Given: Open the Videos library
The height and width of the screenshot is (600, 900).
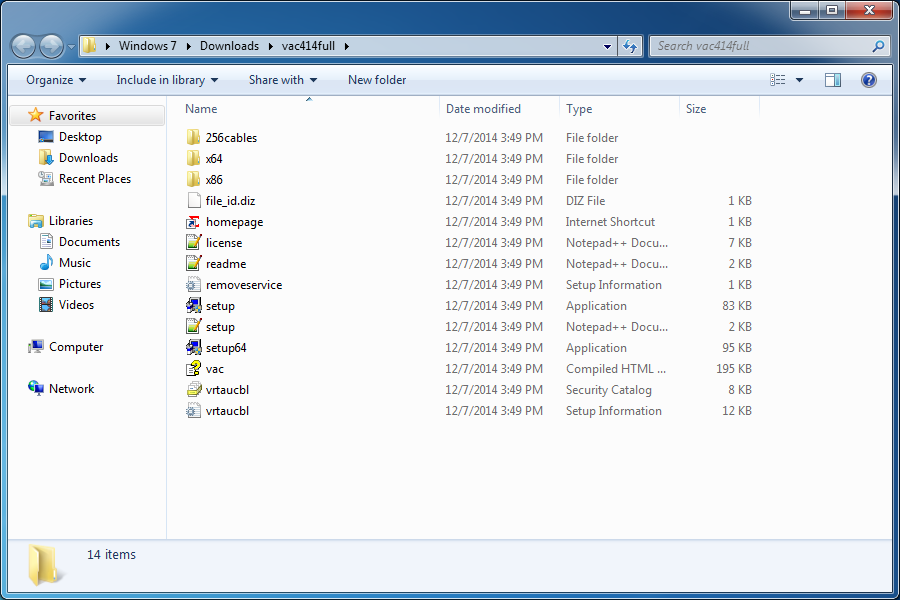Looking at the screenshot, I should [76, 305].
